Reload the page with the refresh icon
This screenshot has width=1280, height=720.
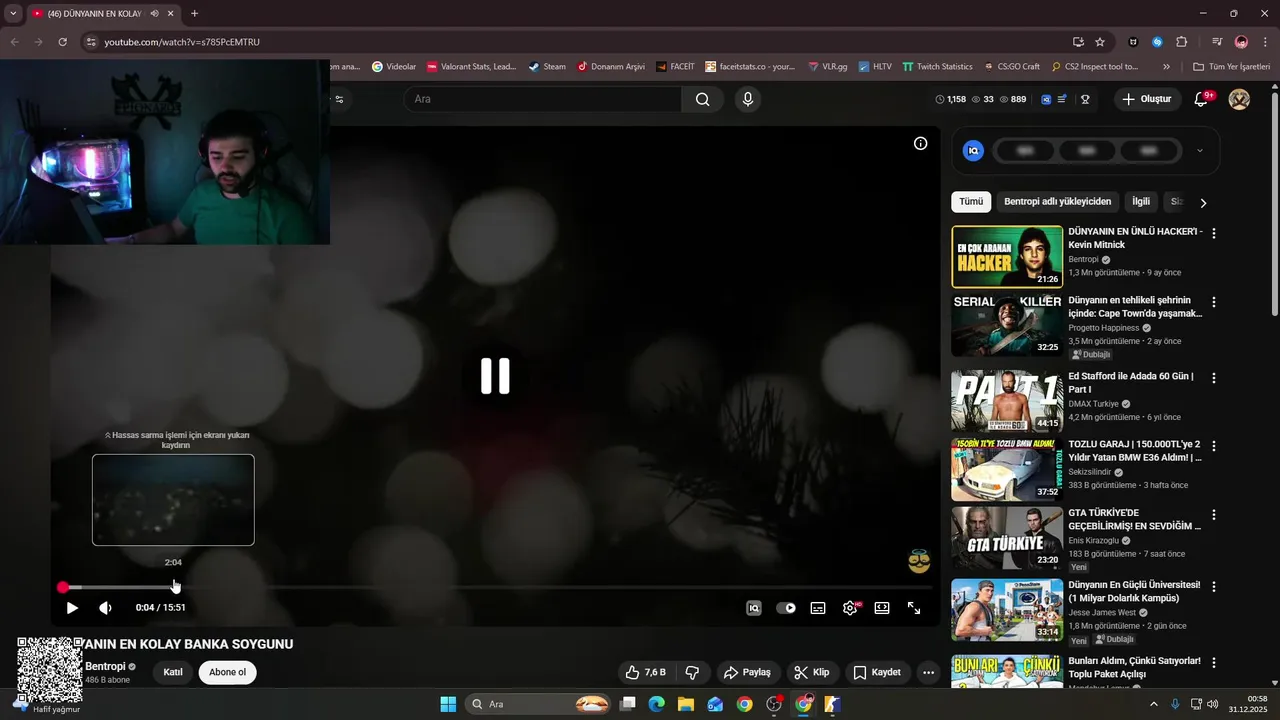62,42
